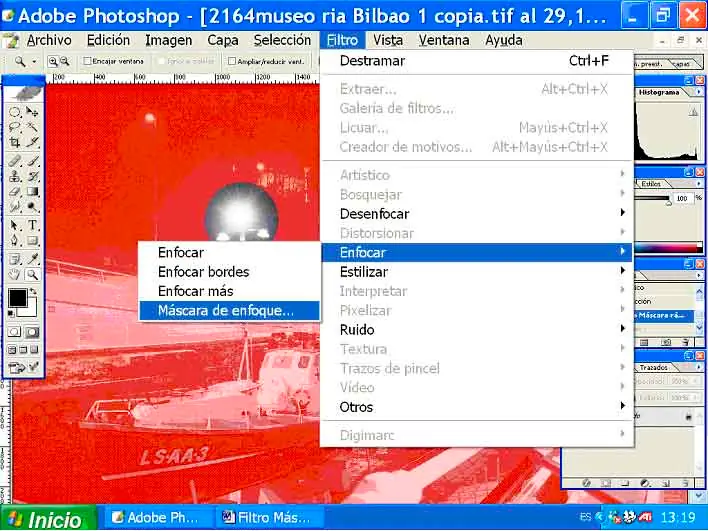This screenshot has height=531, width=708.
Task: Select the Eraser tool
Action: pos(15,192)
